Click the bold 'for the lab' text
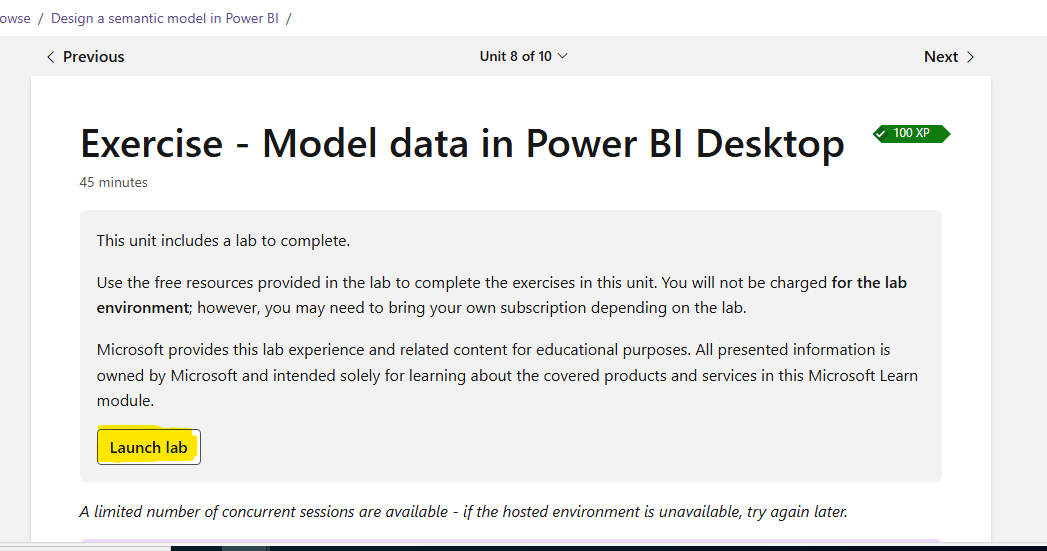This screenshot has height=551, width=1047. point(869,283)
